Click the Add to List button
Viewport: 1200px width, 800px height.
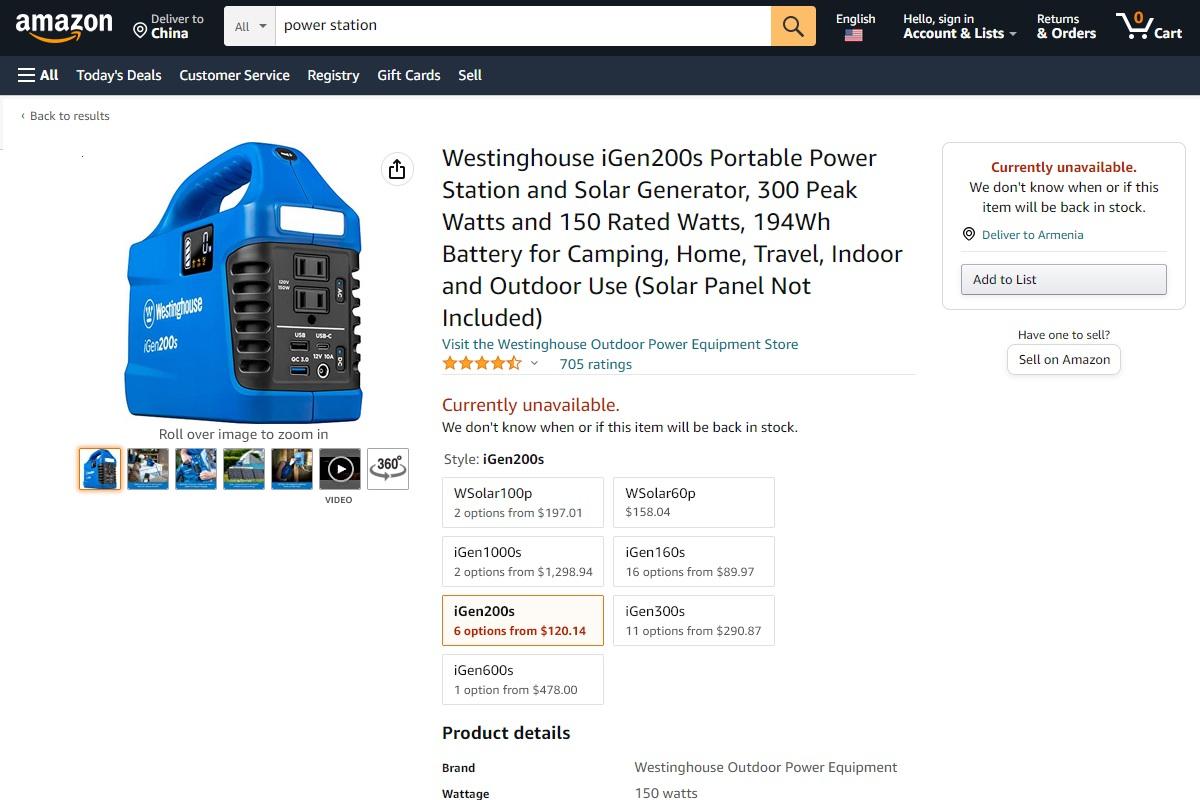[1064, 279]
